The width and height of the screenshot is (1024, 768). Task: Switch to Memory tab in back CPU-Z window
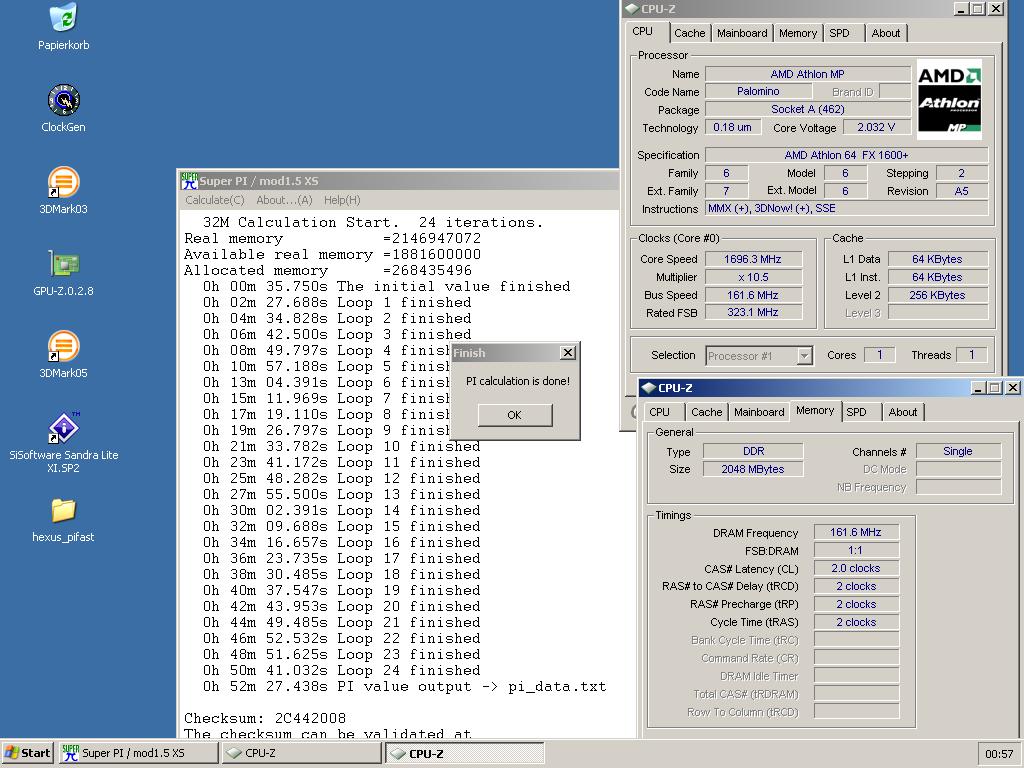[x=797, y=33]
